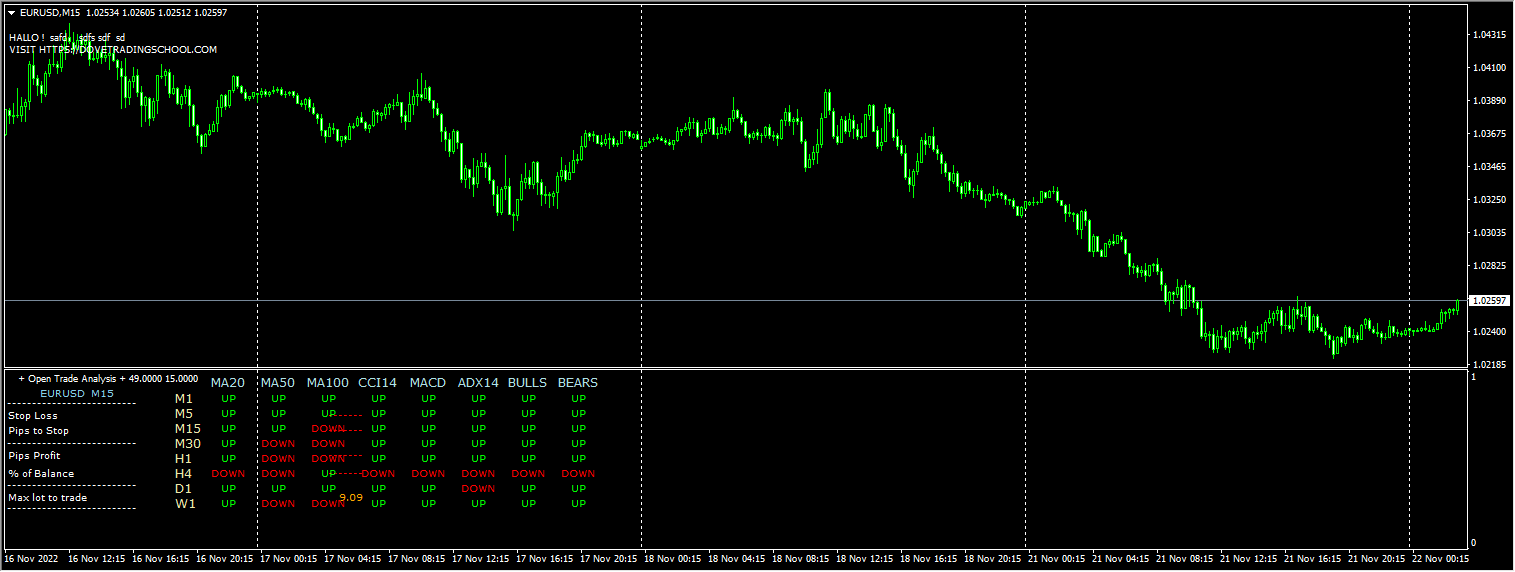Select the H4 timeframe row label
Image resolution: width=1515 pixels, height=572 pixels.
[x=183, y=474]
